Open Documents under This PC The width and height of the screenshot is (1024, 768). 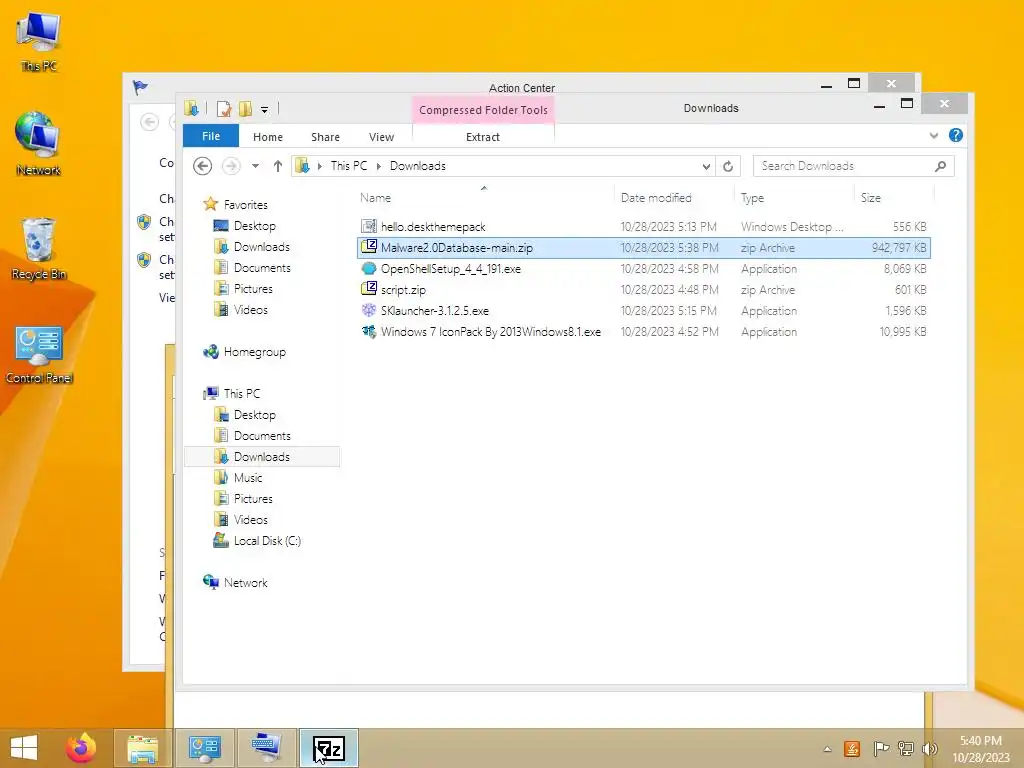coord(262,436)
